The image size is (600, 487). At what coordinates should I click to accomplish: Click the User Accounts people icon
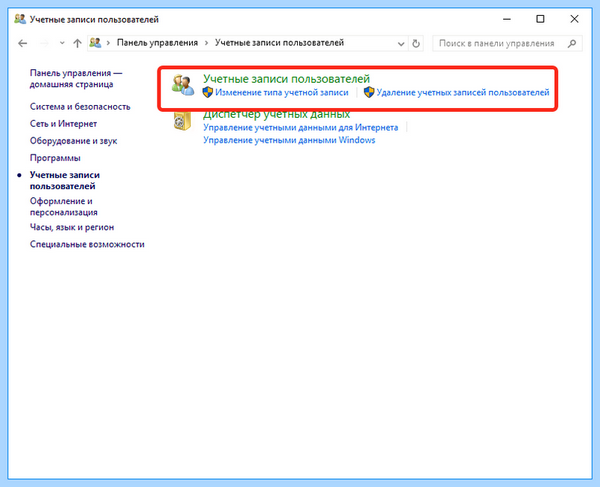[x=183, y=85]
